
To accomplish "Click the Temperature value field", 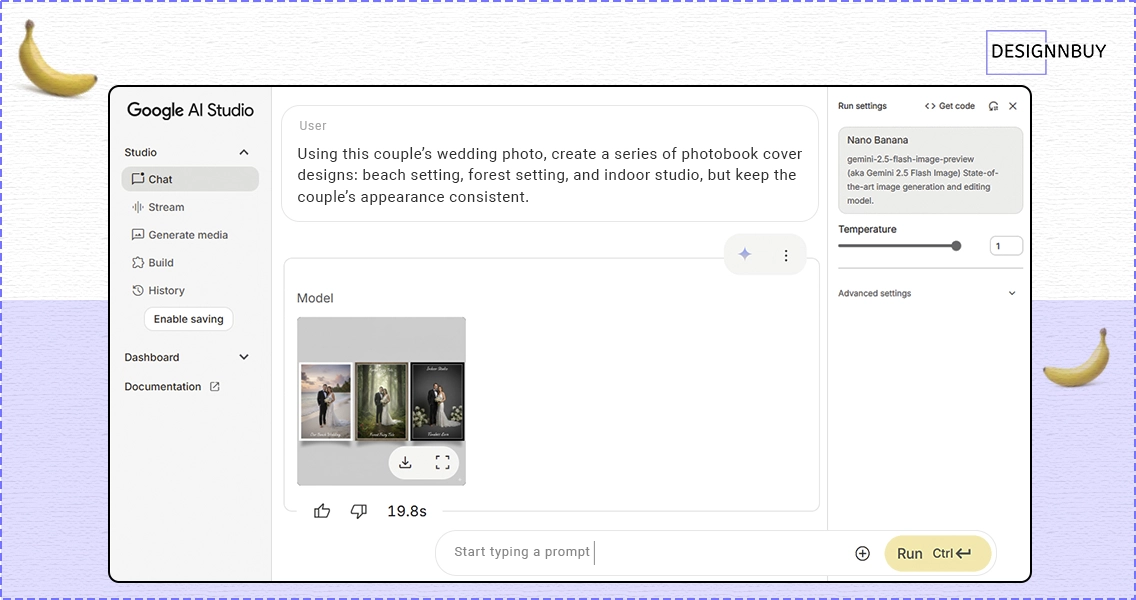I will click(1006, 246).
